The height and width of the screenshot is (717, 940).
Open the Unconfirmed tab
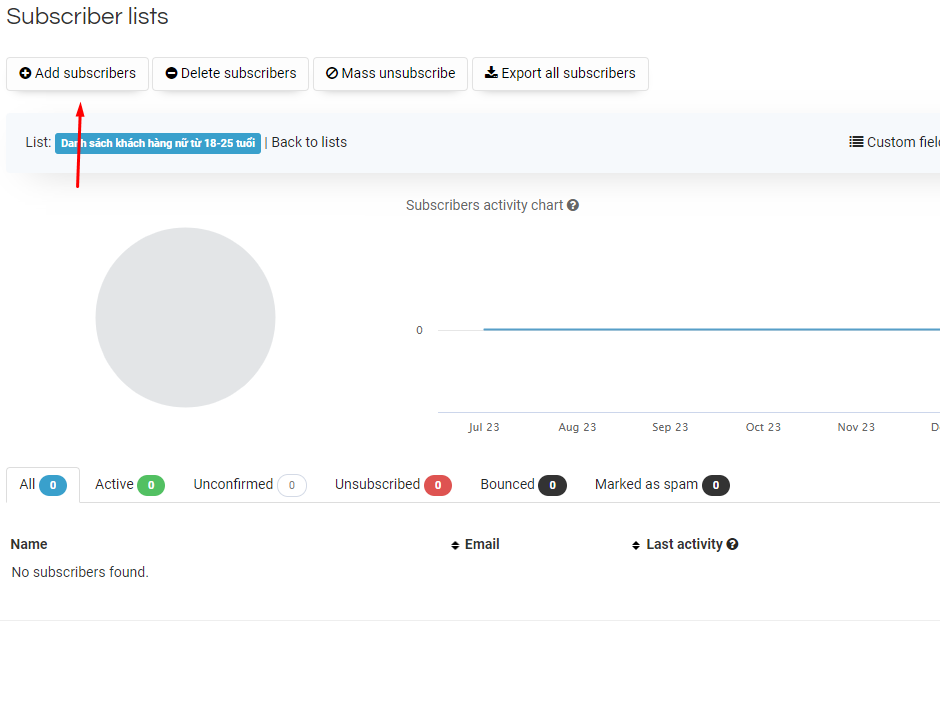click(249, 485)
